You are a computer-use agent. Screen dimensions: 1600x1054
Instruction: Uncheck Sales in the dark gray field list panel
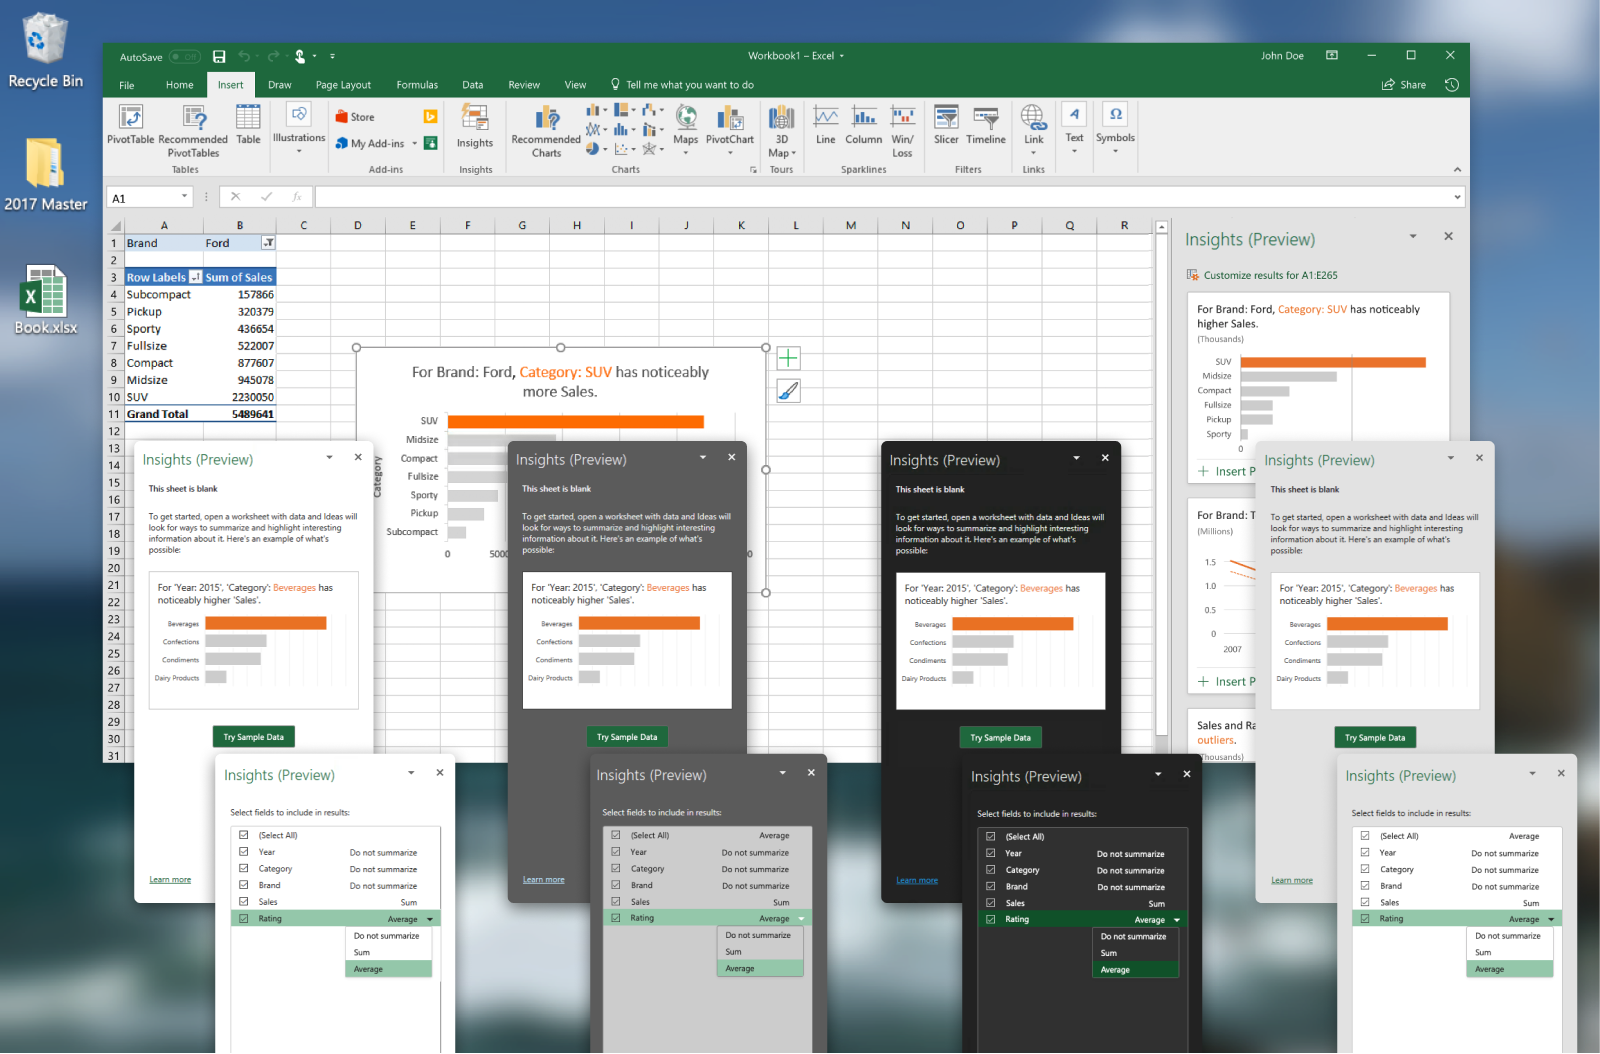pyautogui.click(x=616, y=901)
